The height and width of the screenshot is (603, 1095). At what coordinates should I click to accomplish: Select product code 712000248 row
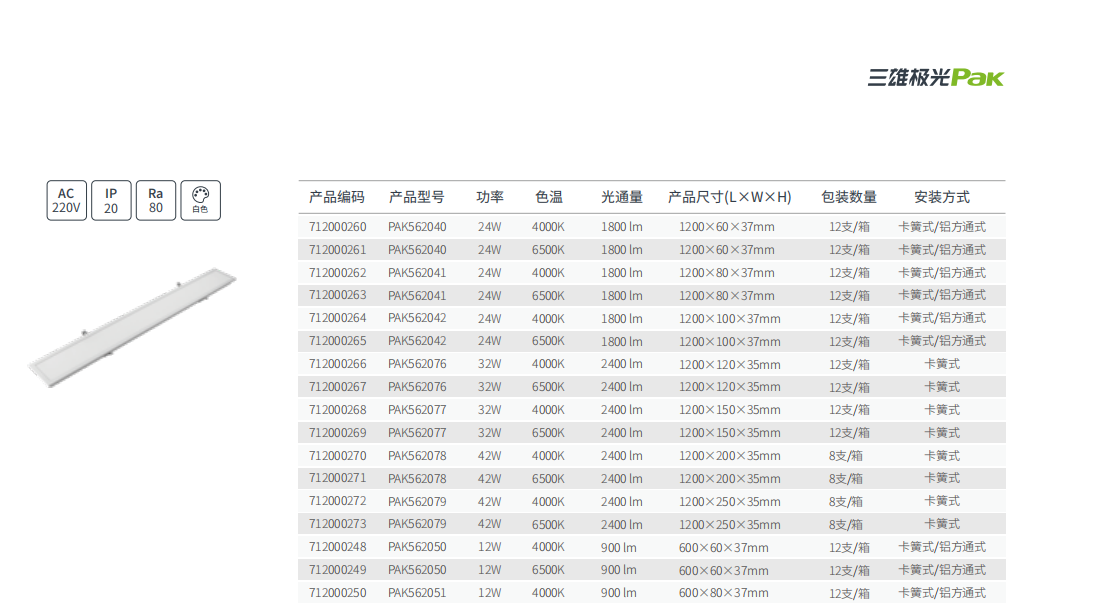338,547
